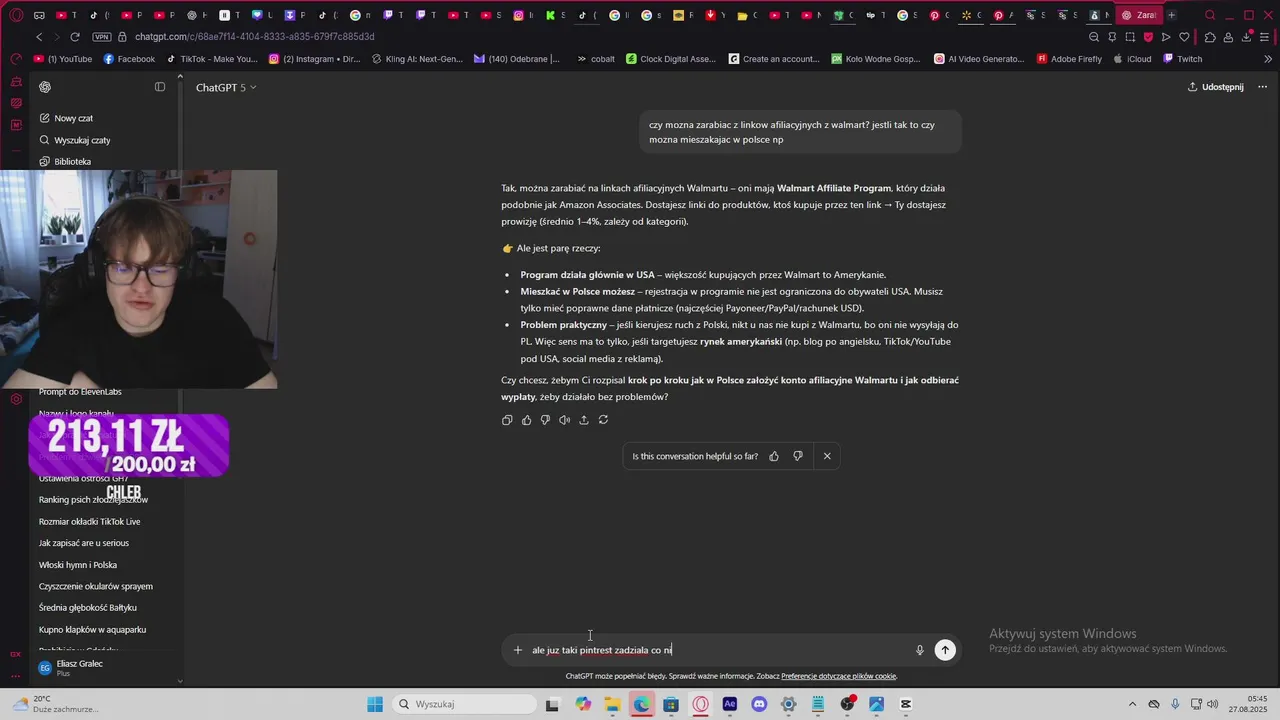Click the thumbs down below the response
Screen dimensions: 1280x720
tap(545, 420)
